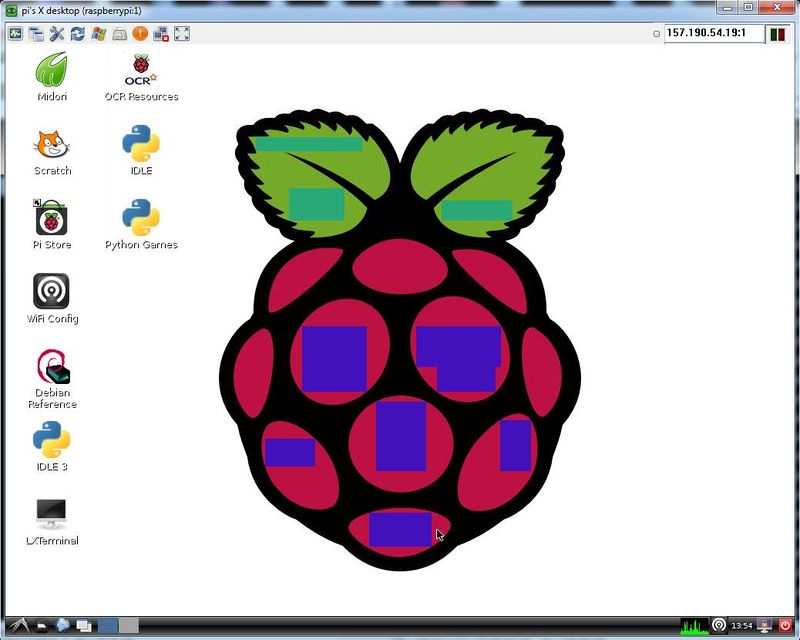Open connection options via crossed tools icon
The image size is (800, 640).
click(57, 34)
